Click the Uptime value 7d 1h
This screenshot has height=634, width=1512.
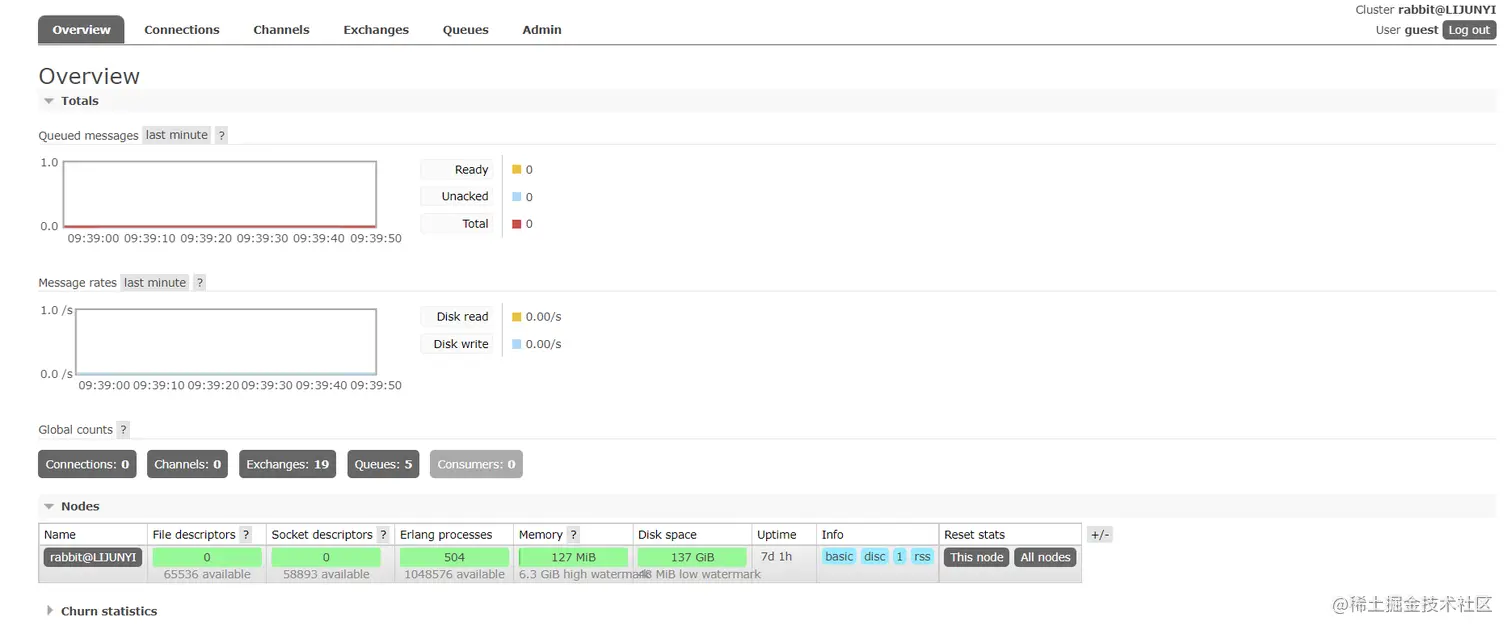click(776, 557)
